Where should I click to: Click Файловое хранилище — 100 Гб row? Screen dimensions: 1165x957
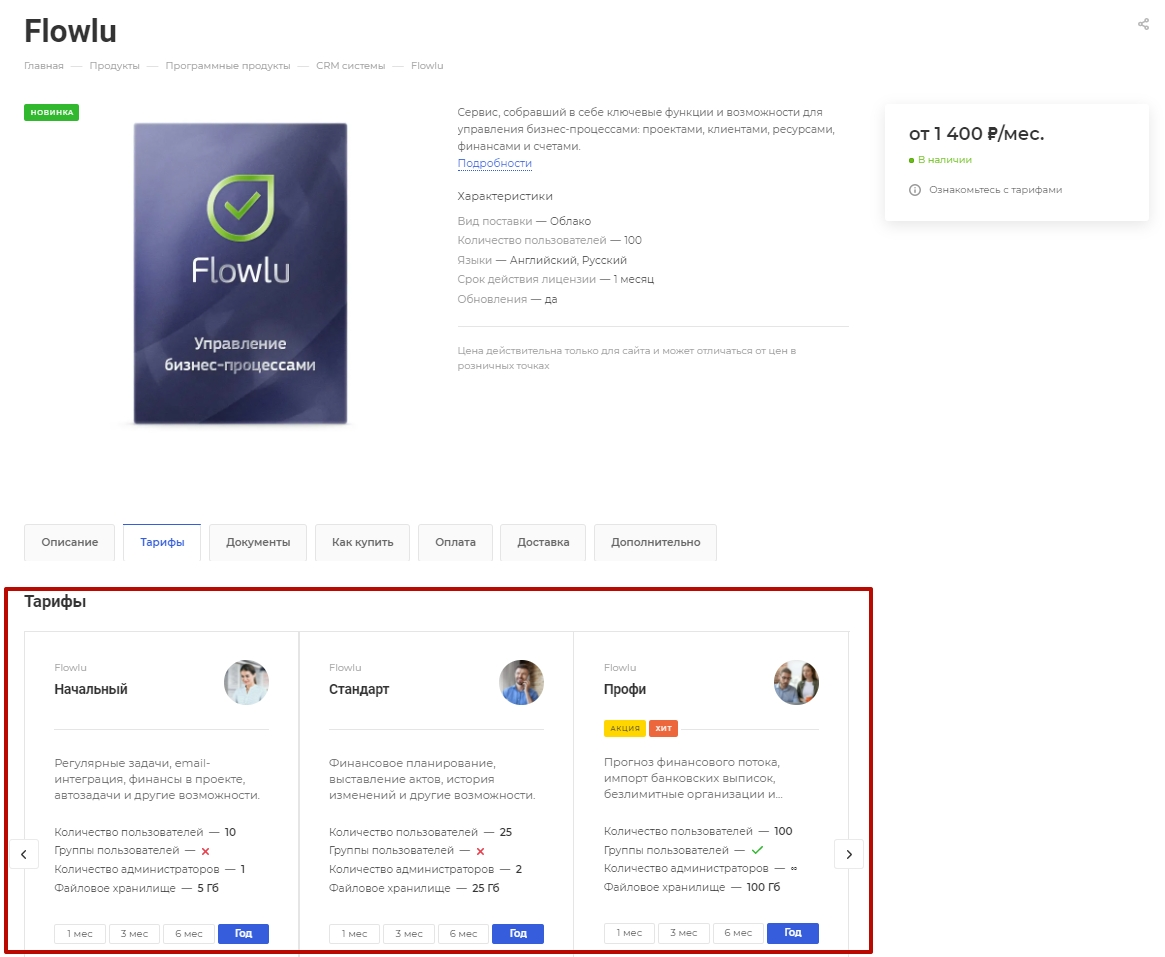[x=692, y=888]
